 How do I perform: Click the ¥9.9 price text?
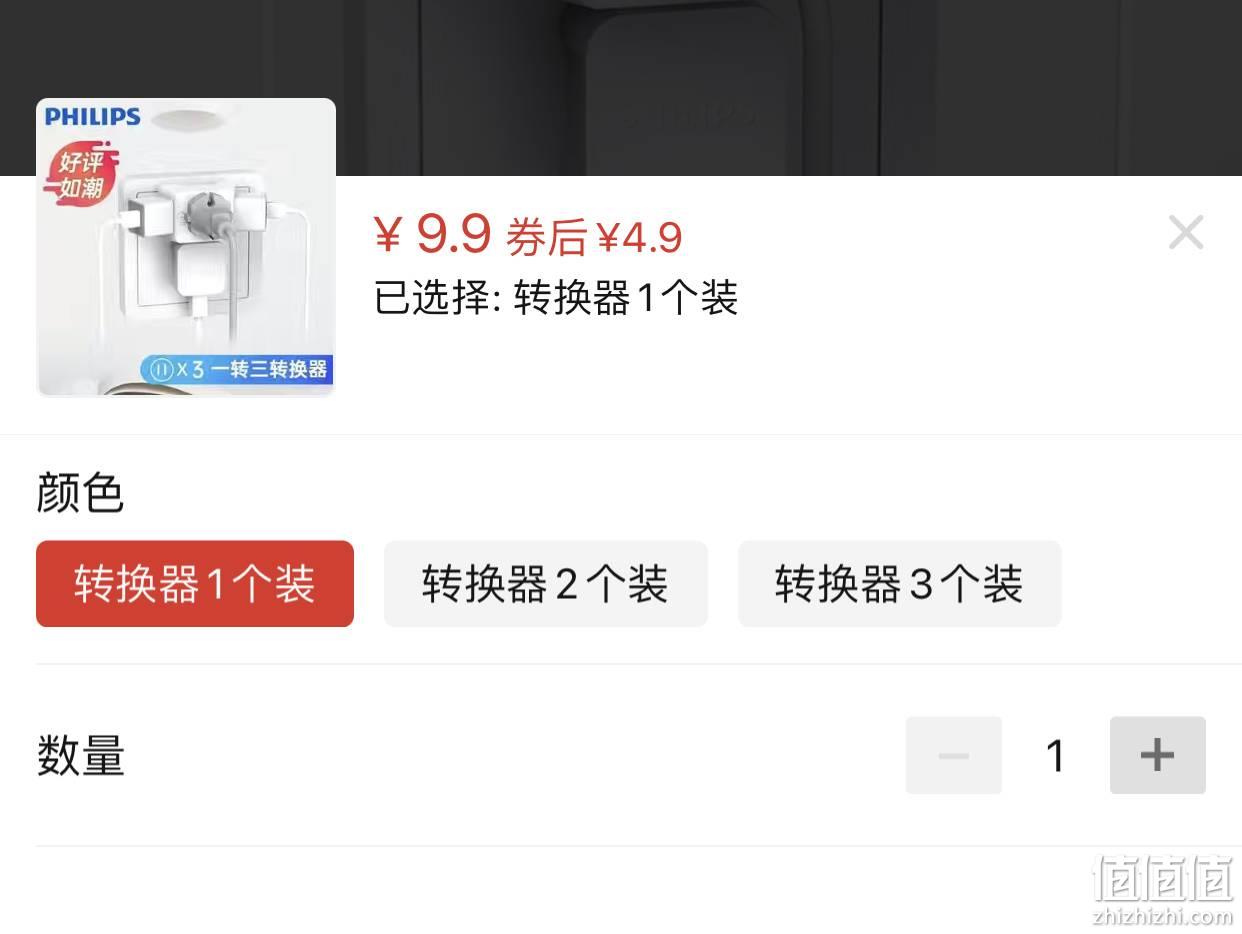tap(432, 234)
